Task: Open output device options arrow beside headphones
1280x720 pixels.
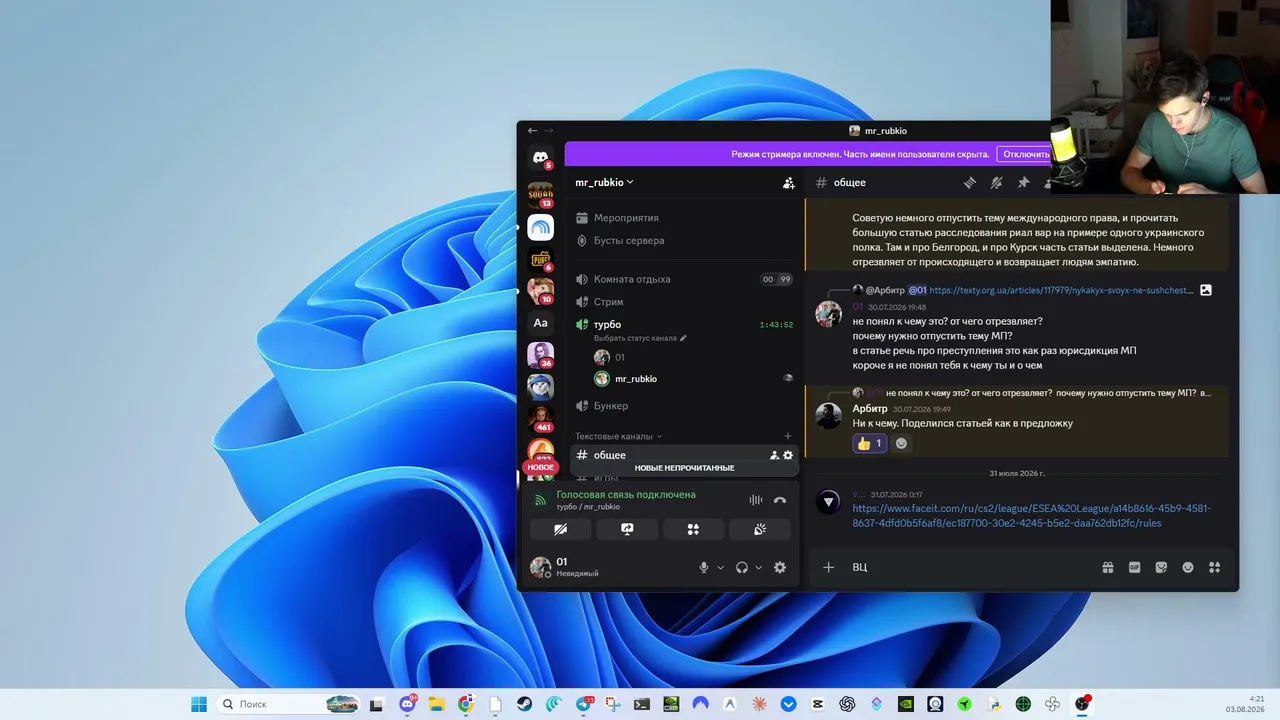Action: click(x=759, y=567)
